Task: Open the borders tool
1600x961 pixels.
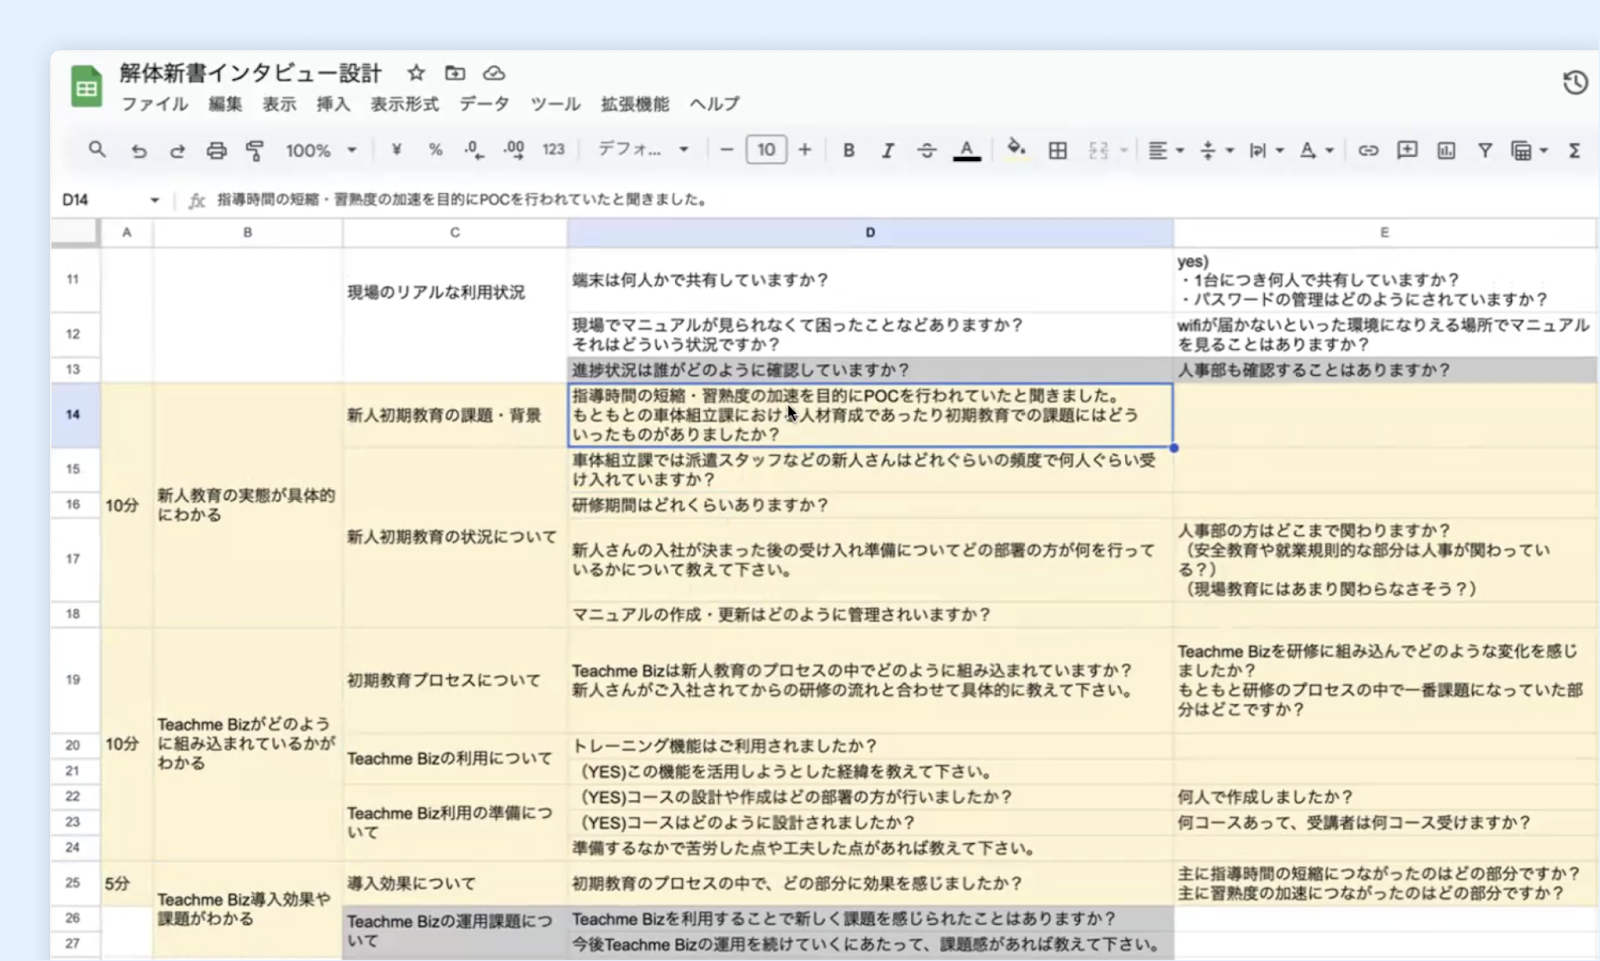Action: [1057, 150]
